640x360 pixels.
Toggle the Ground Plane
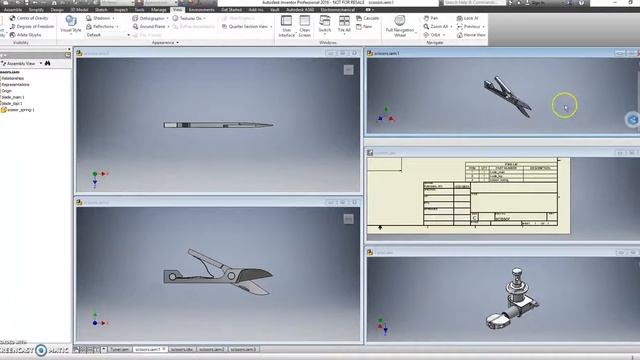149,26
